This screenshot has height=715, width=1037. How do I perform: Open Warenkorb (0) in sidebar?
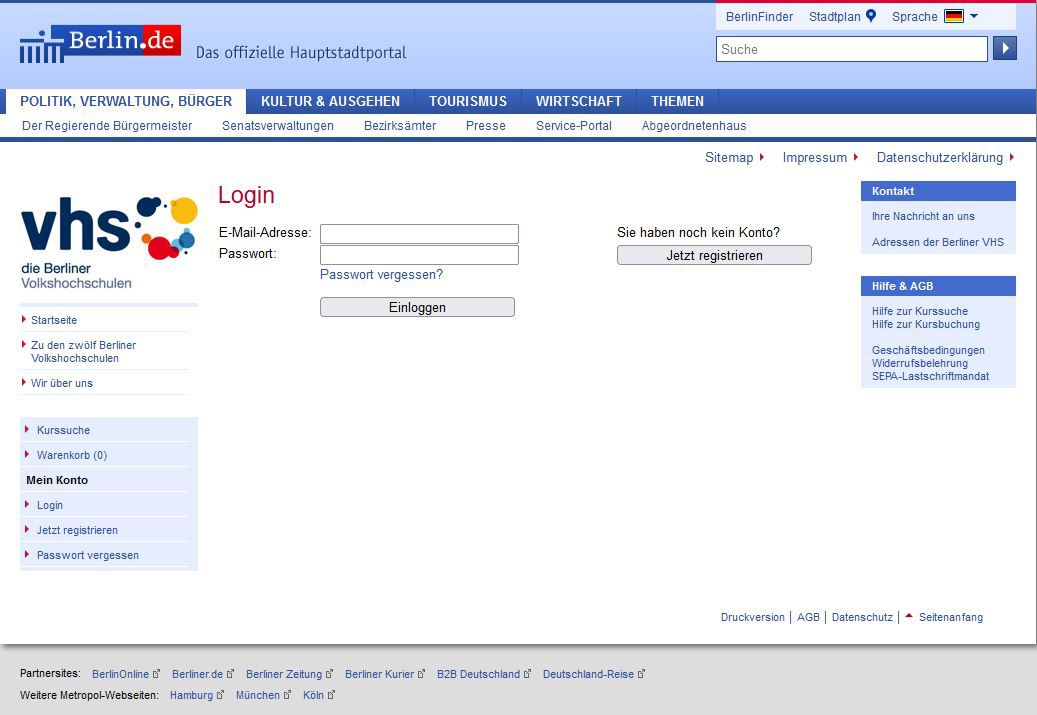pyautogui.click(x=72, y=455)
